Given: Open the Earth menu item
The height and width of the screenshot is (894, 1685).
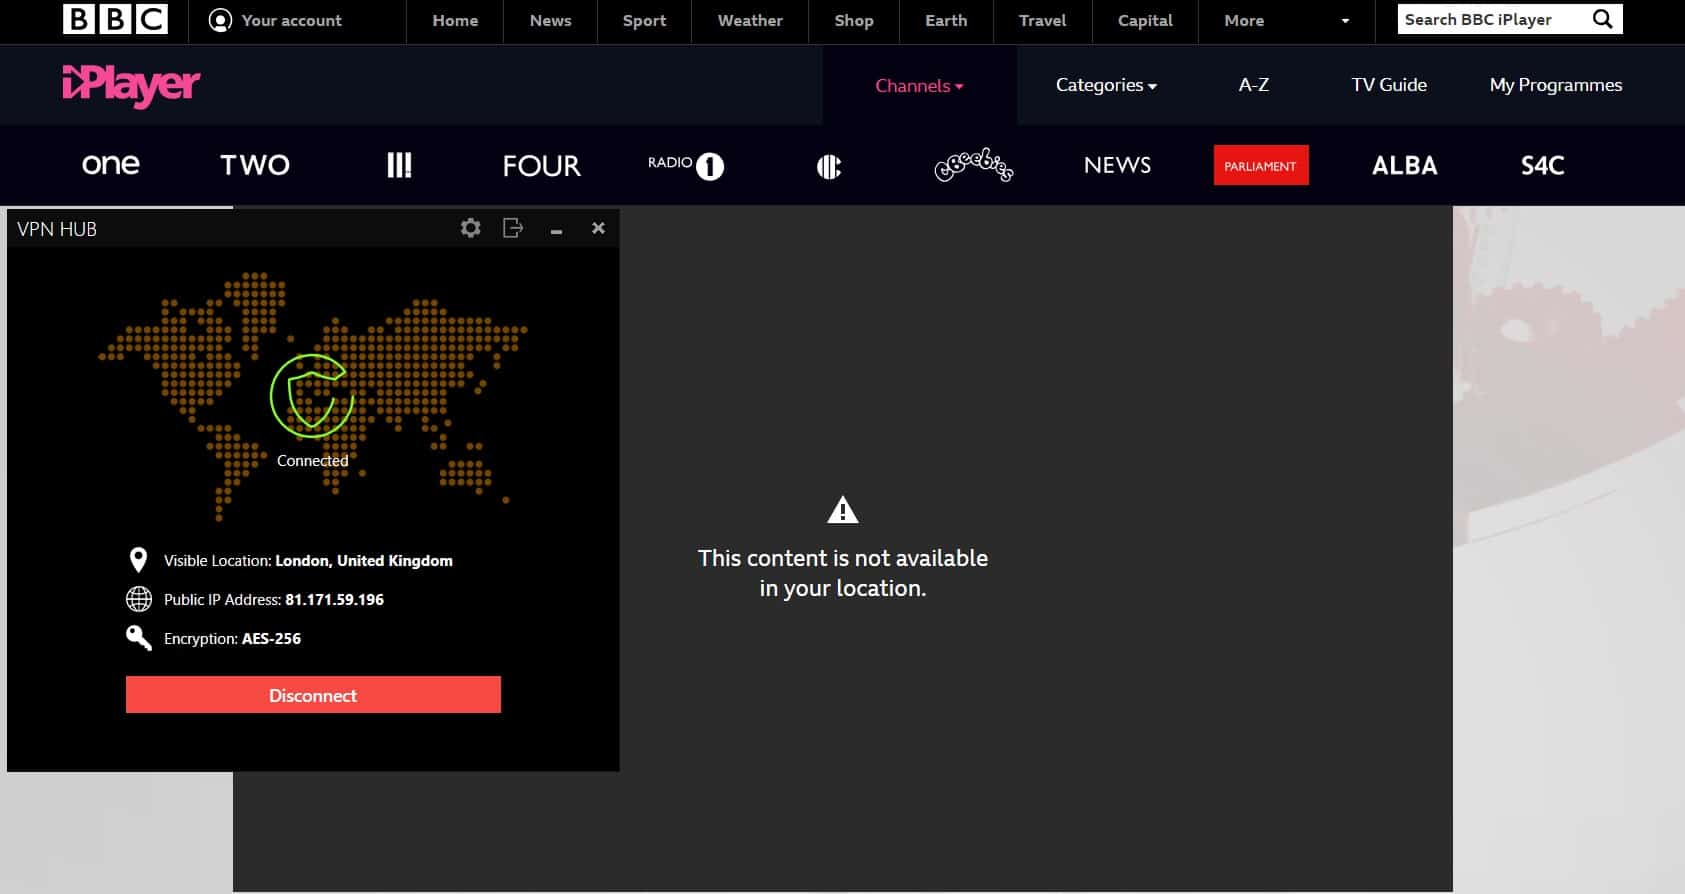Looking at the screenshot, I should [946, 20].
